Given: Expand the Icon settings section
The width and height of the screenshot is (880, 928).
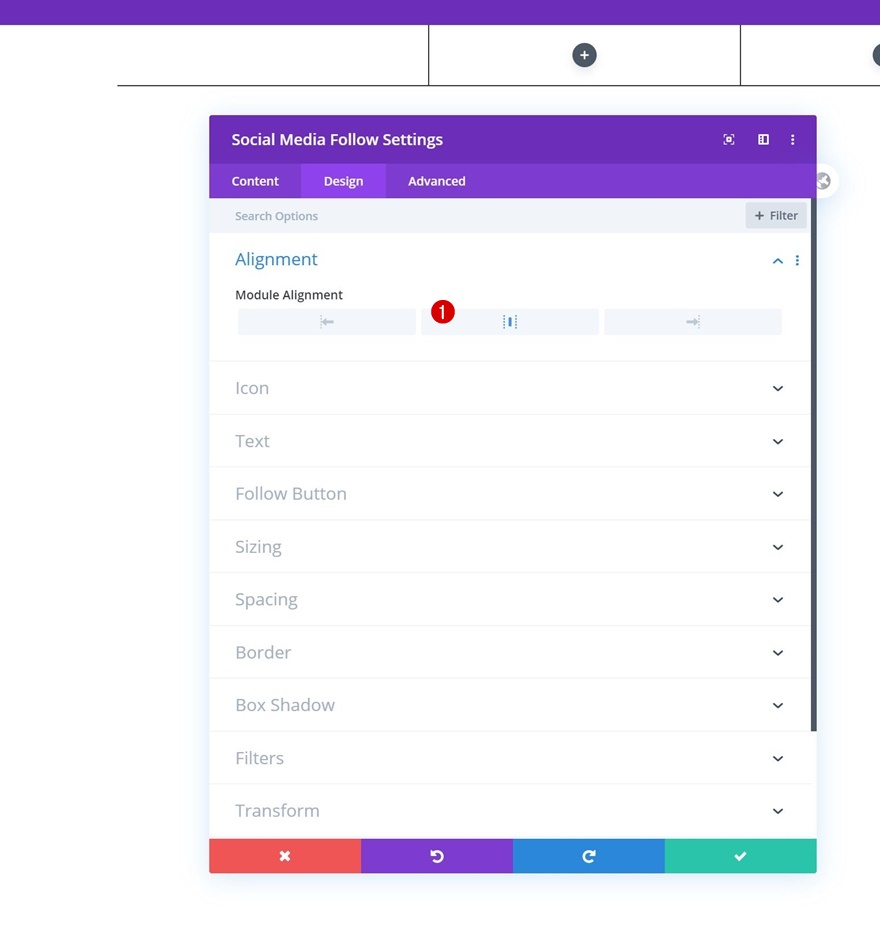Looking at the screenshot, I should (x=510, y=388).
